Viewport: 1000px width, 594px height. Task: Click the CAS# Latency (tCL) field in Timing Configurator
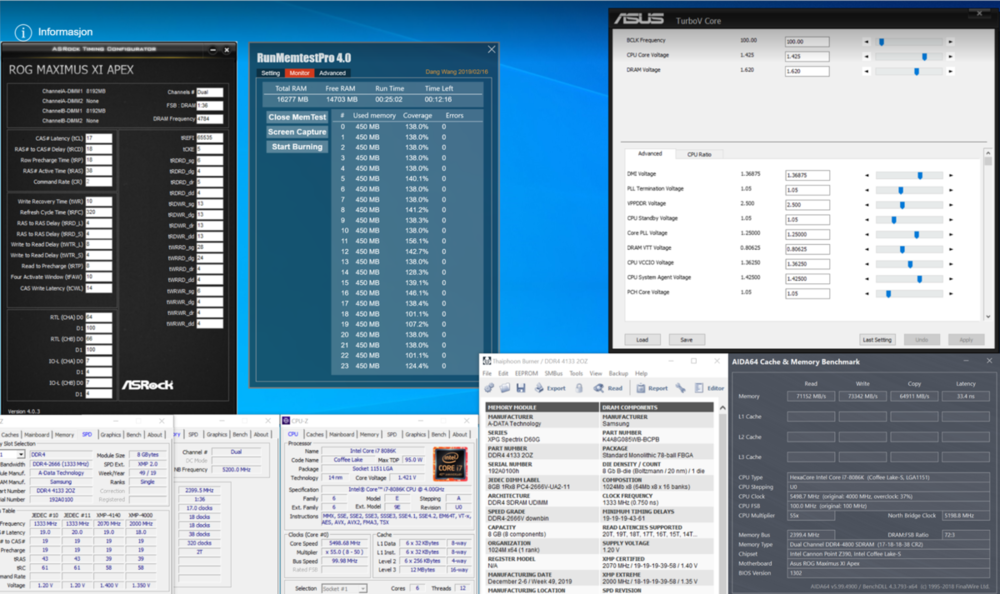click(98, 138)
